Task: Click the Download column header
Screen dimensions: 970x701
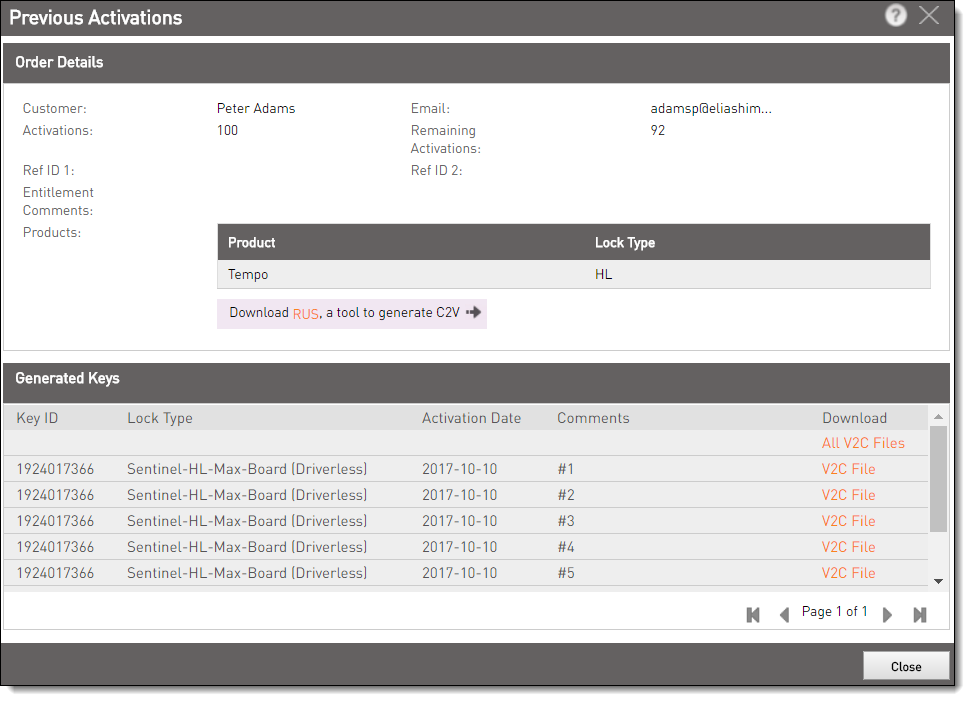Action: pyautogui.click(x=854, y=418)
